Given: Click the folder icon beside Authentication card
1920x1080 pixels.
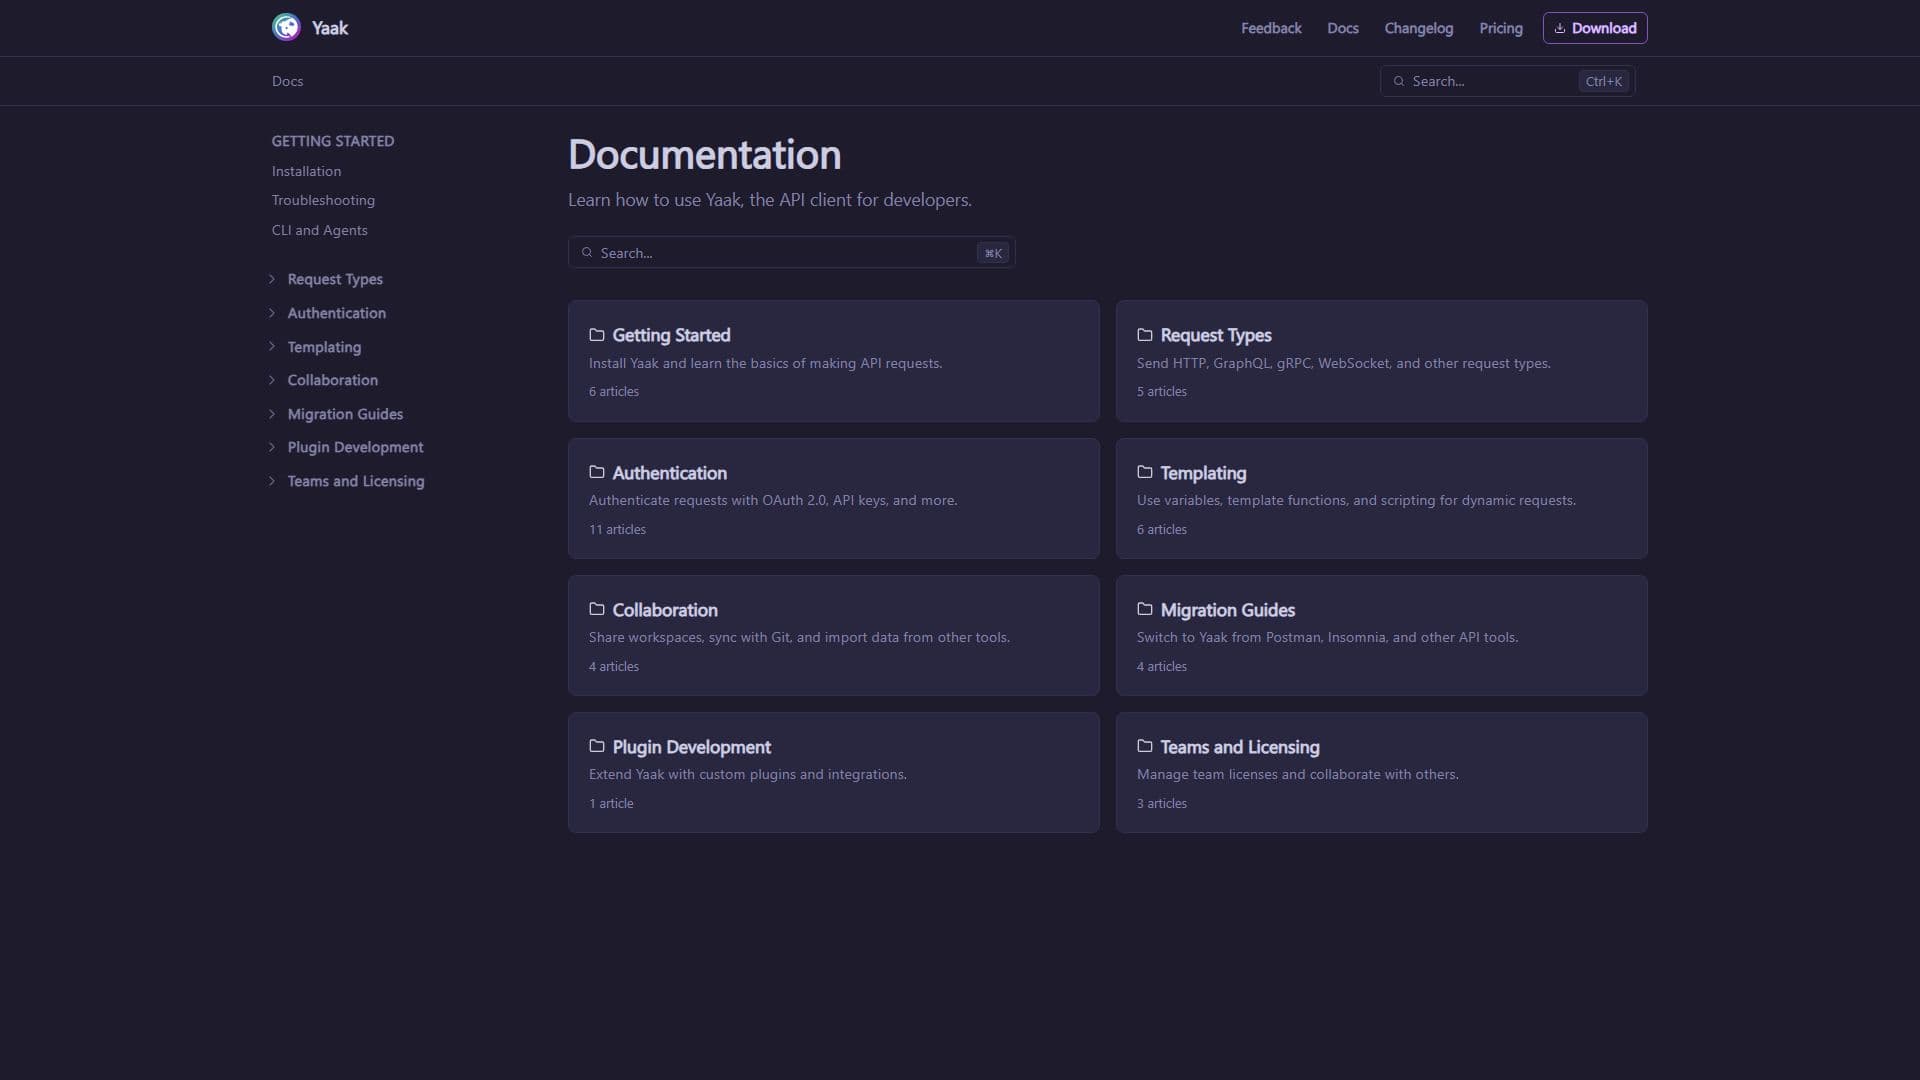Looking at the screenshot, I should [x=597, y=472].
